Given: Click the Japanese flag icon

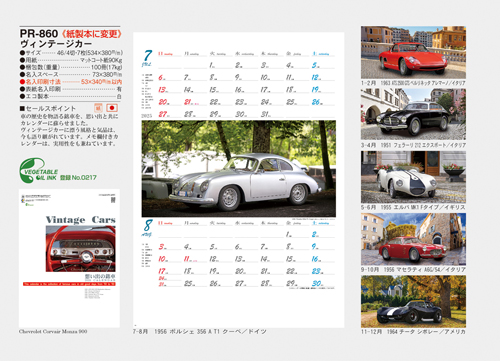Looking at the screenshot, I should coord(112,108).
